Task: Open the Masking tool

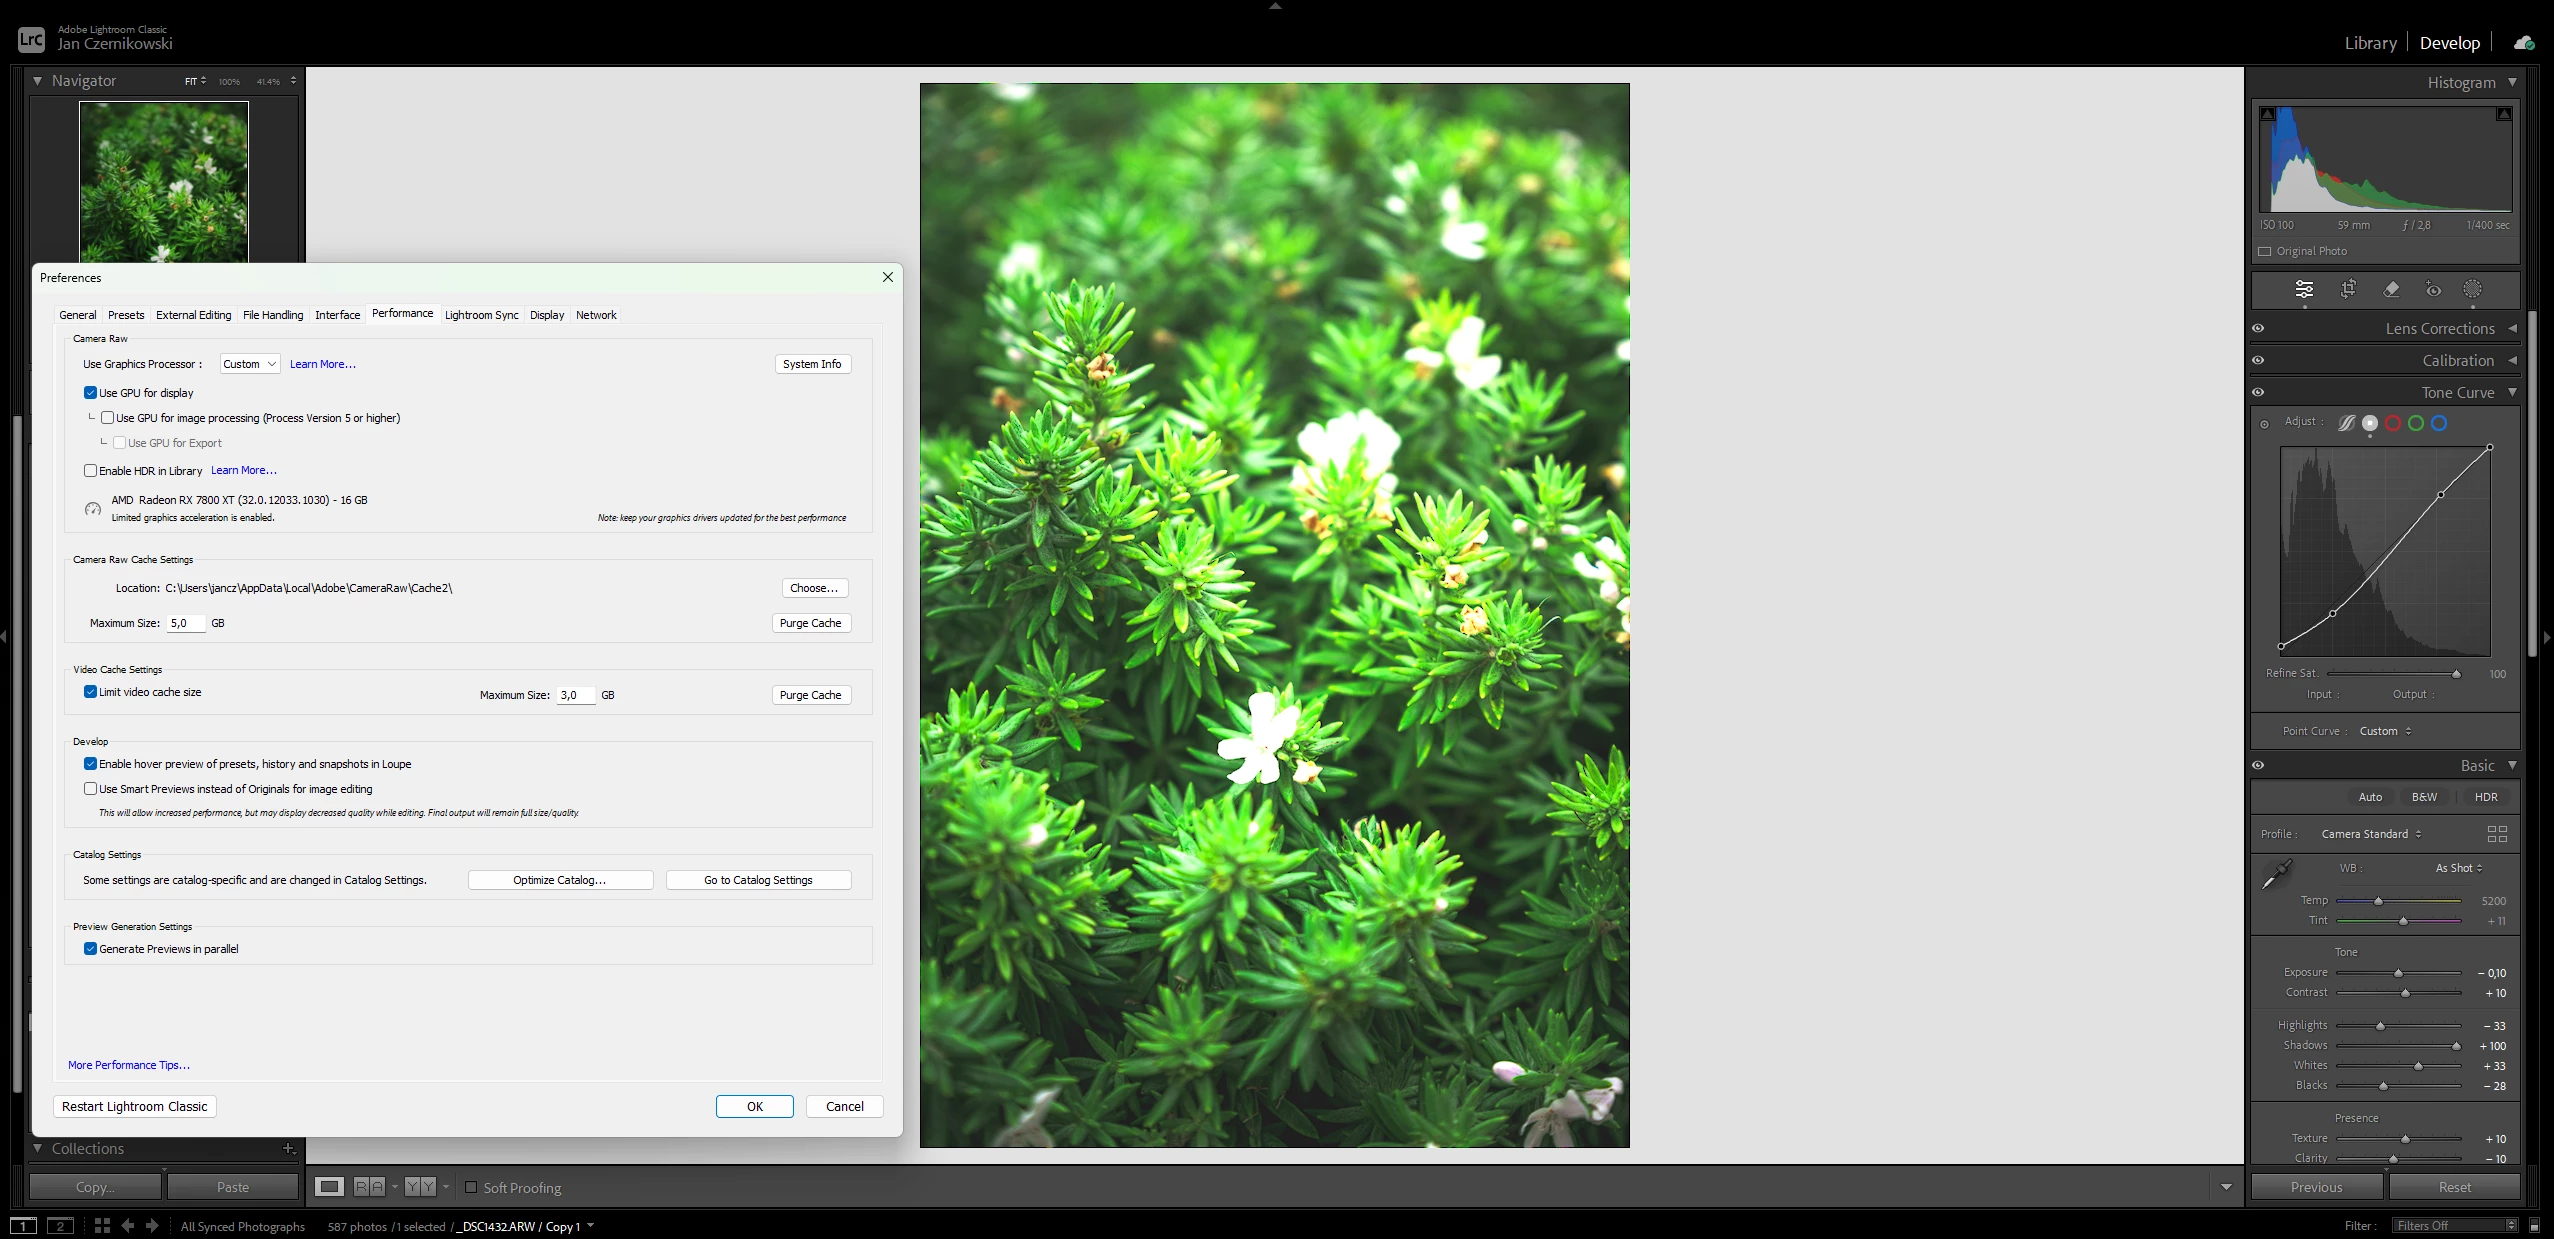Action: click(x=2472, y=289)
